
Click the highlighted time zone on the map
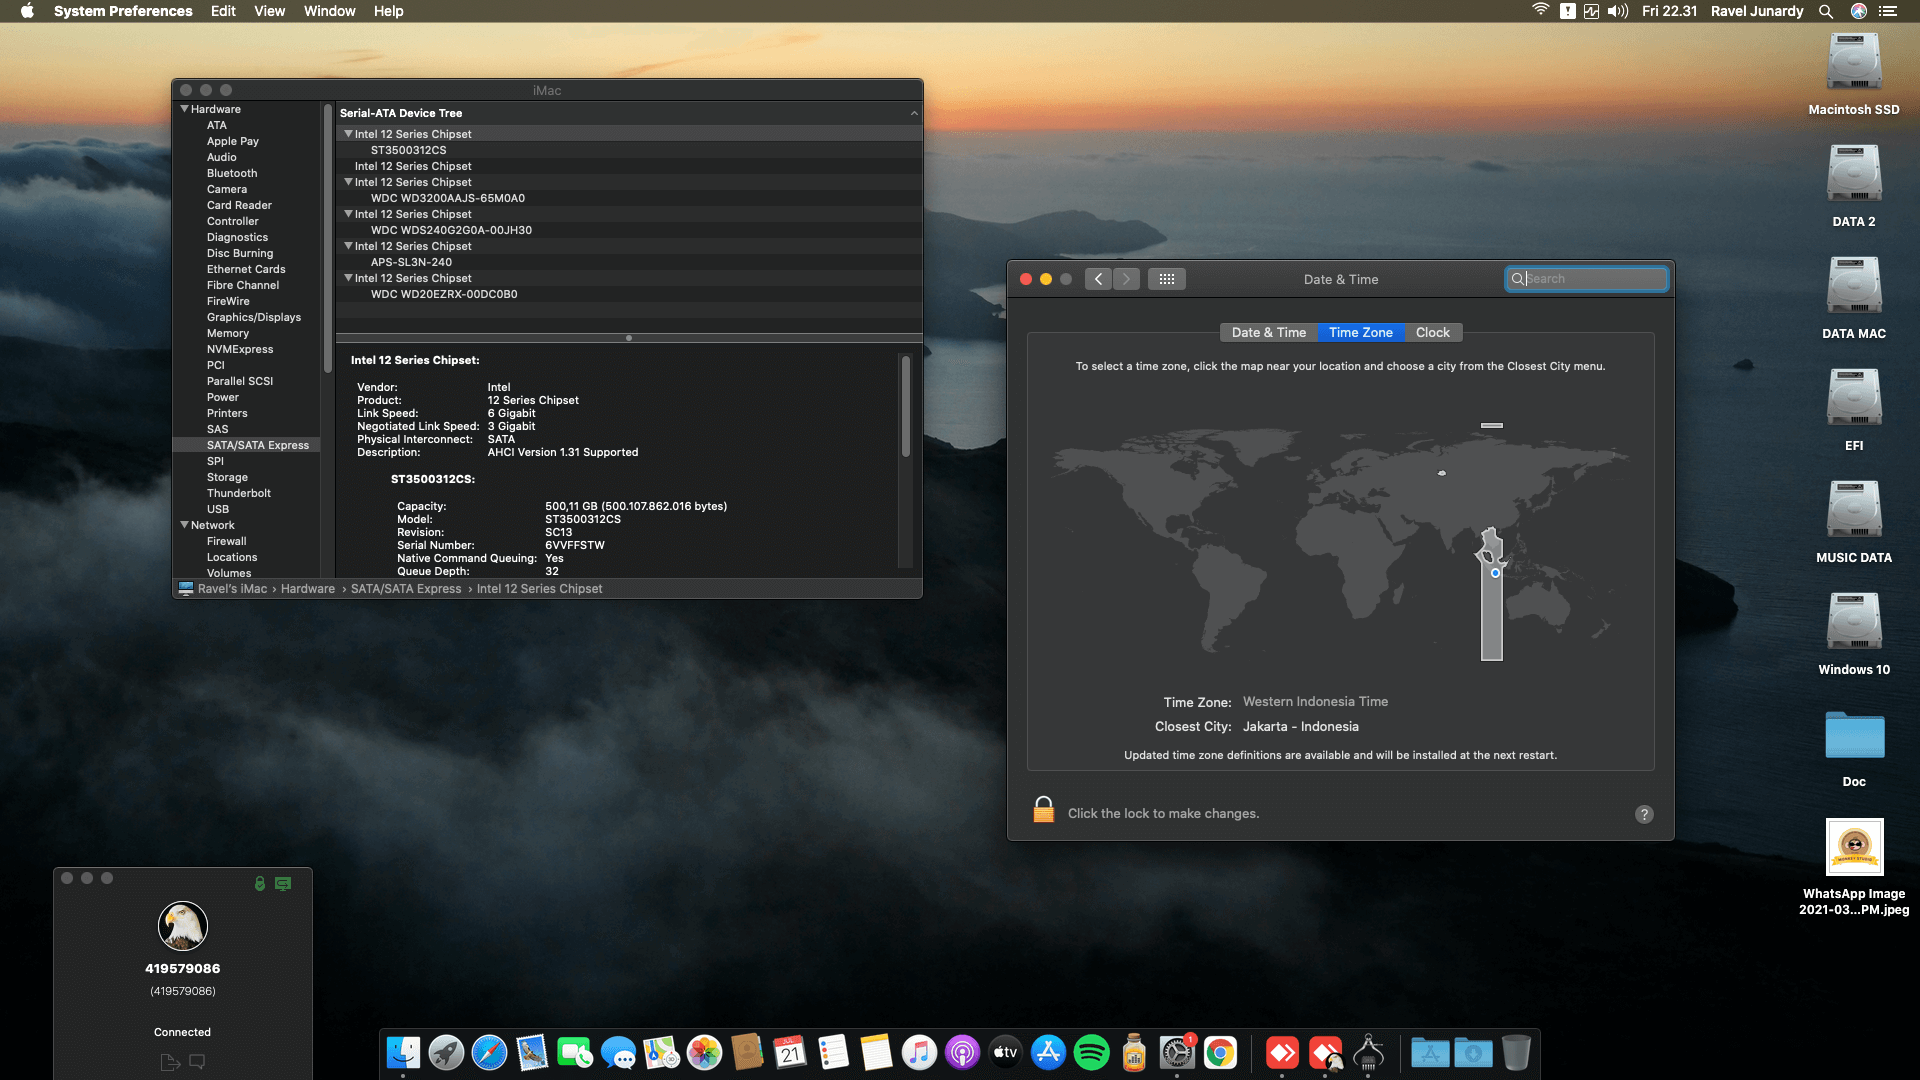(1491, 595)
